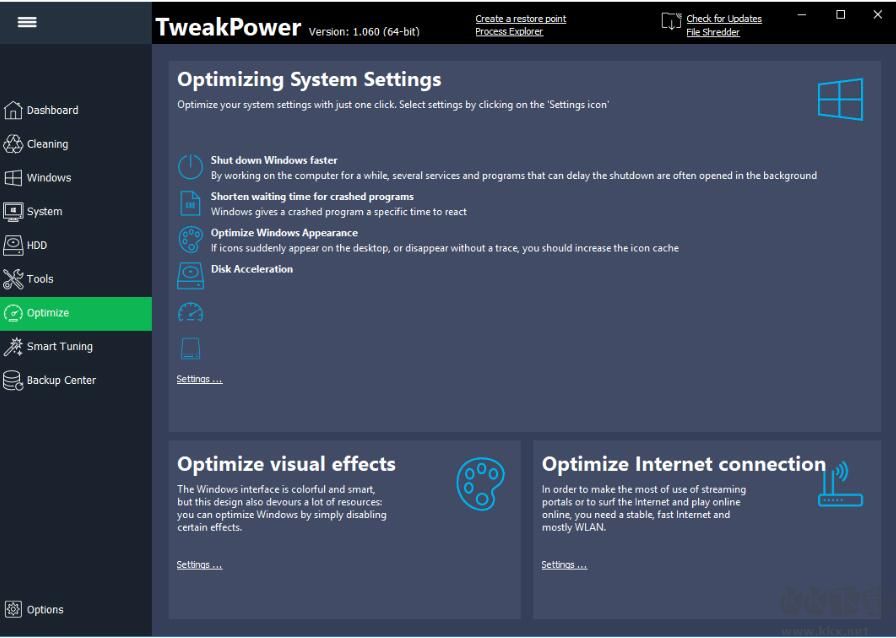
Task: Open Settings under Optimize visual effects
Action: pyautogui.click(x=198, y=564)
